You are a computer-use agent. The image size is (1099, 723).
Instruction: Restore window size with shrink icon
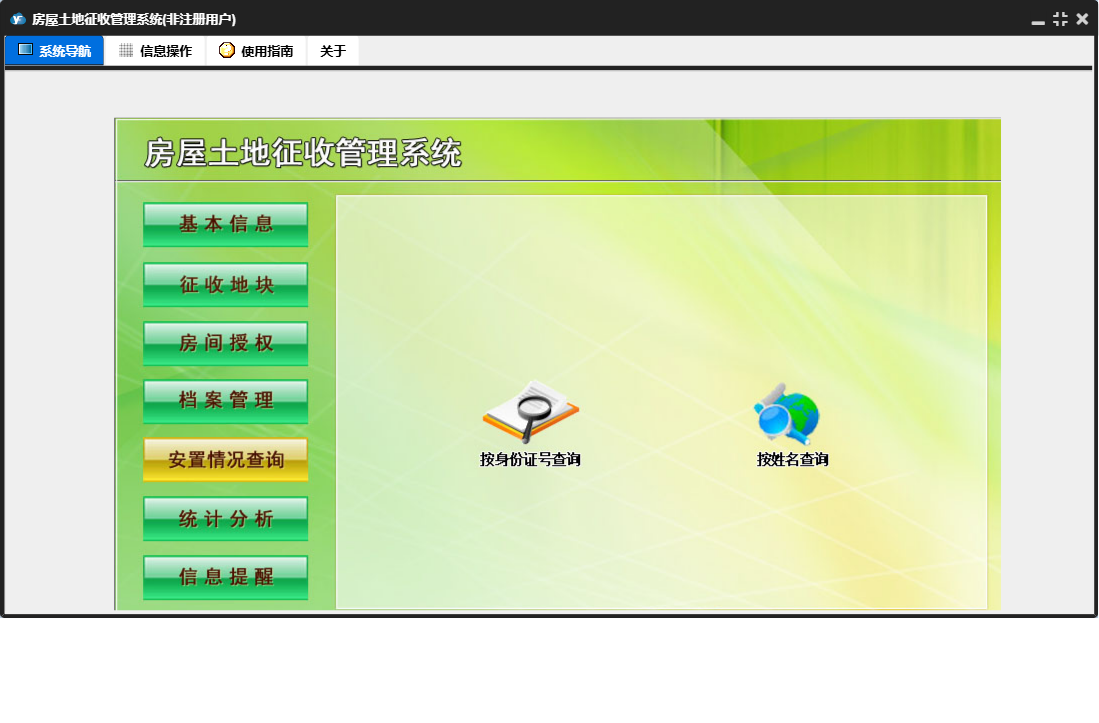(x=1060, y=19)
